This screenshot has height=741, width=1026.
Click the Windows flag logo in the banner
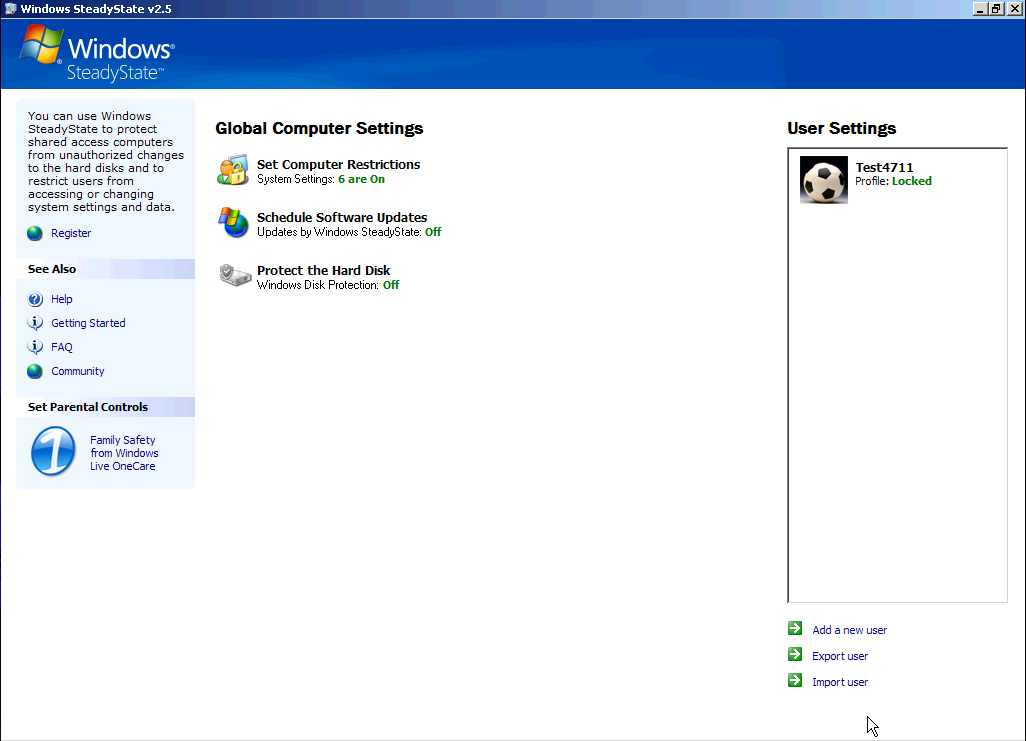tap(41, 45)
